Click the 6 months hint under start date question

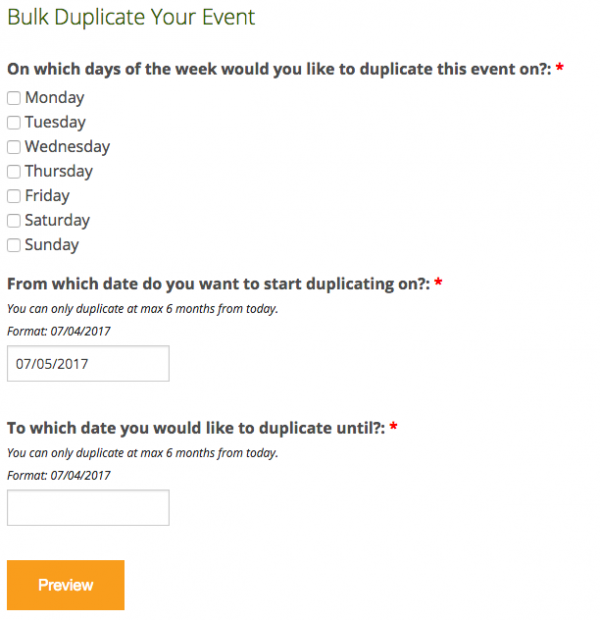[x=143, y=309]
